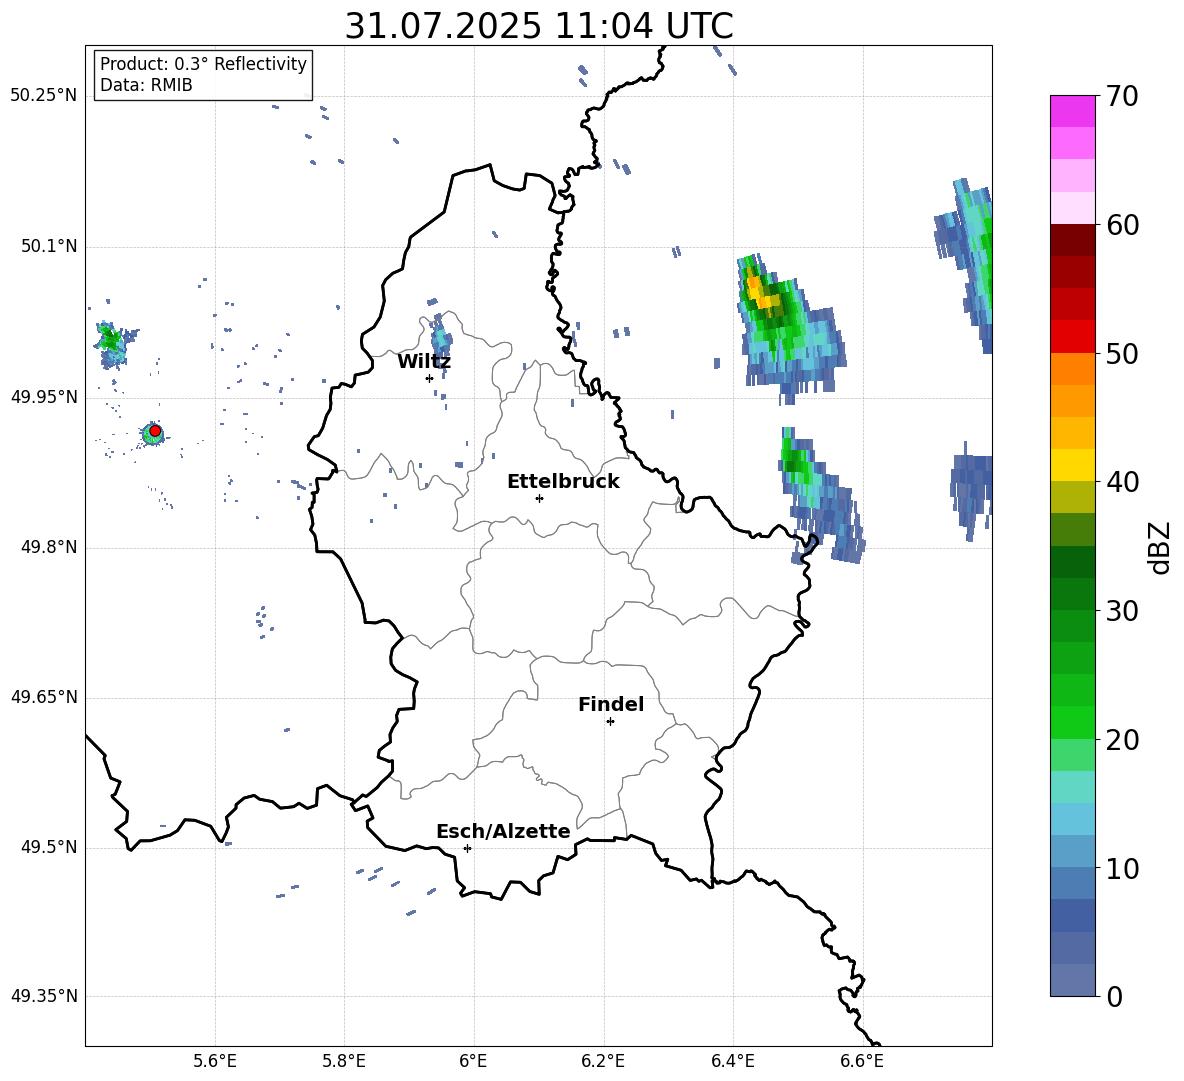
Task: Click the yellow colorbar swatch just above 40
Action: [1072, 465]
